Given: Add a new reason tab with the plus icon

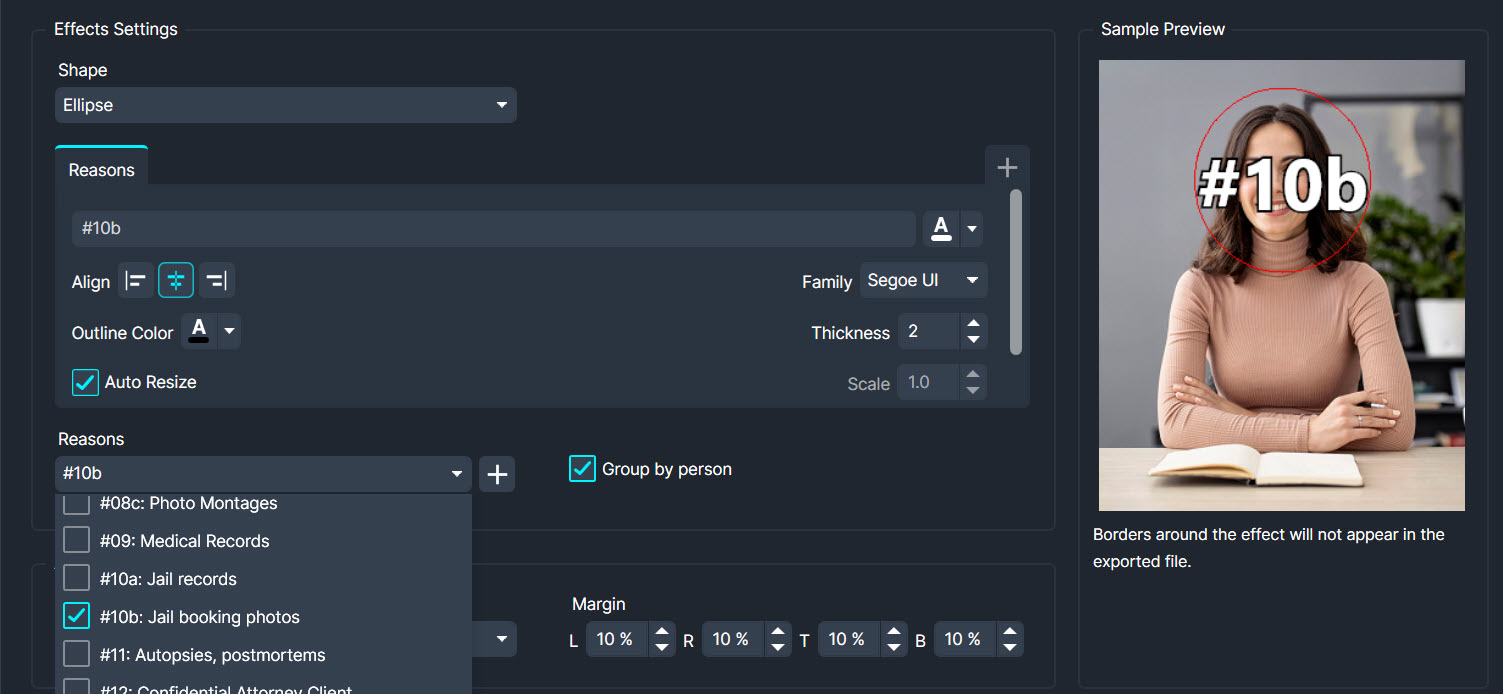Looking at the screenshot, I should [1007, 165].
